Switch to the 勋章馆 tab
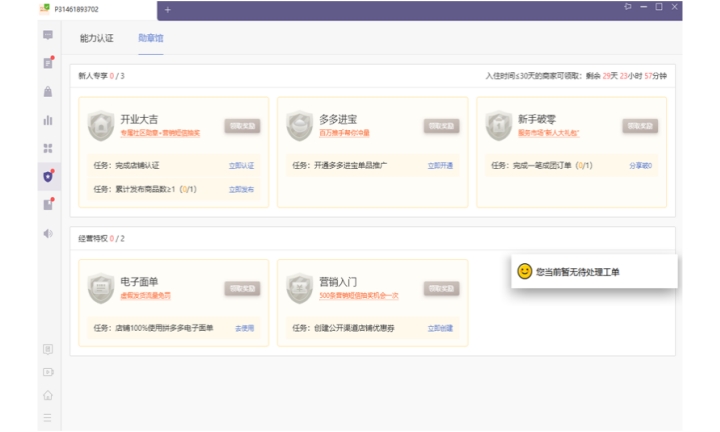This screenshot has width=720, height=432. coord(151,38)
